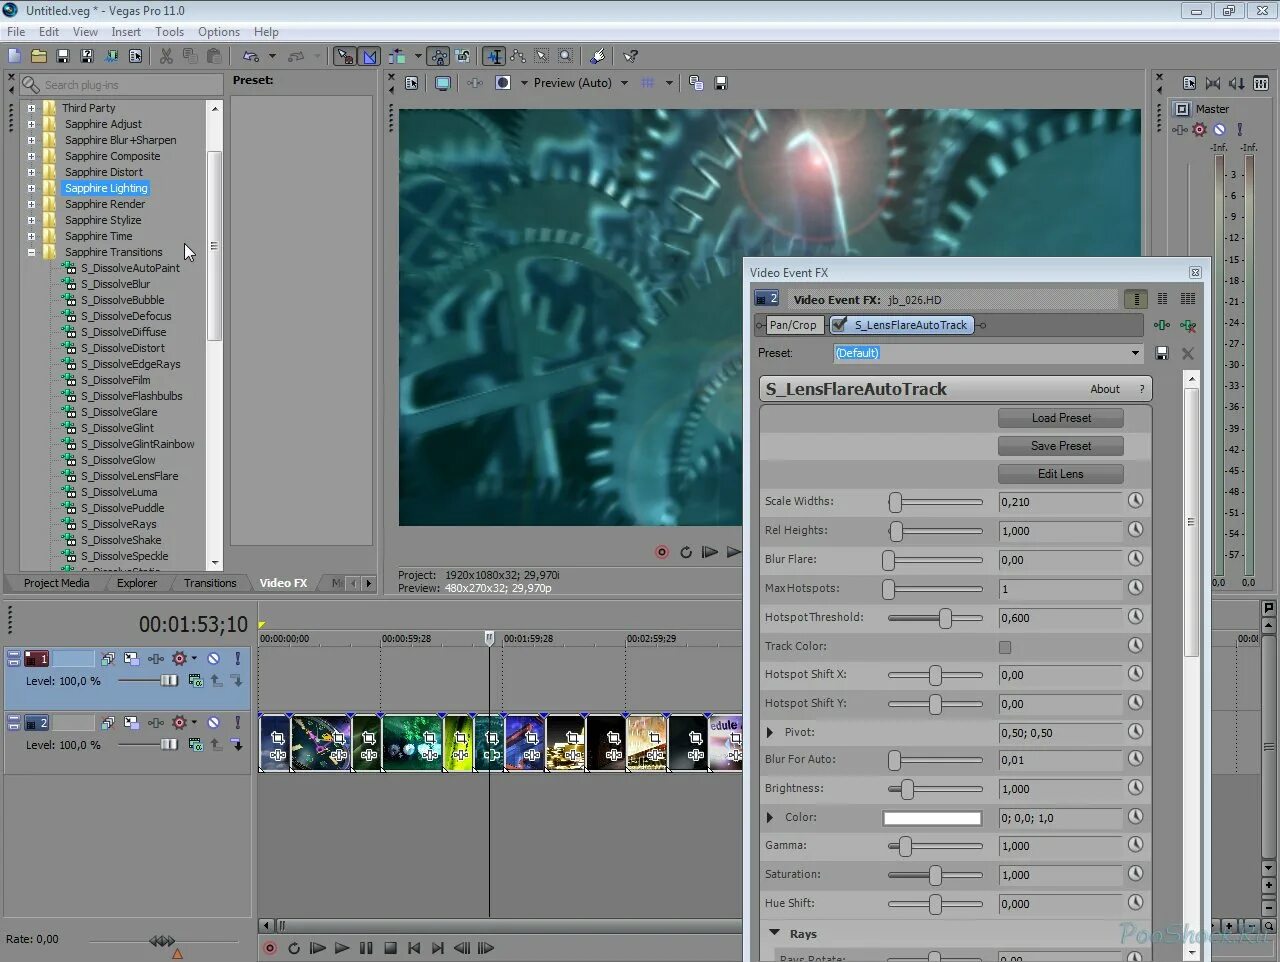The height and width of the screenshot is (962, 1280).
Task: Click the Color swatch in the effect settings
Action: (x=932, y=818)
